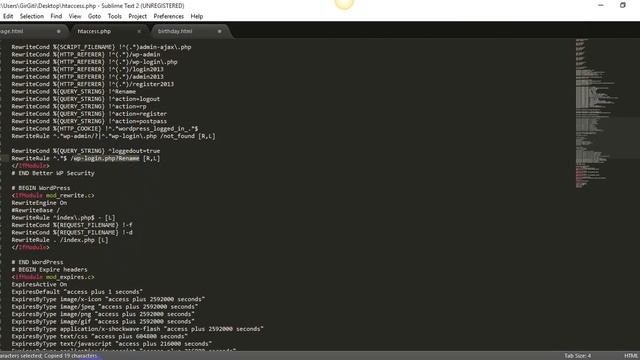This screenshot has width=640, height=360.
Task: Change indentation via Tab Size: 4
Action: click(578, 356)
